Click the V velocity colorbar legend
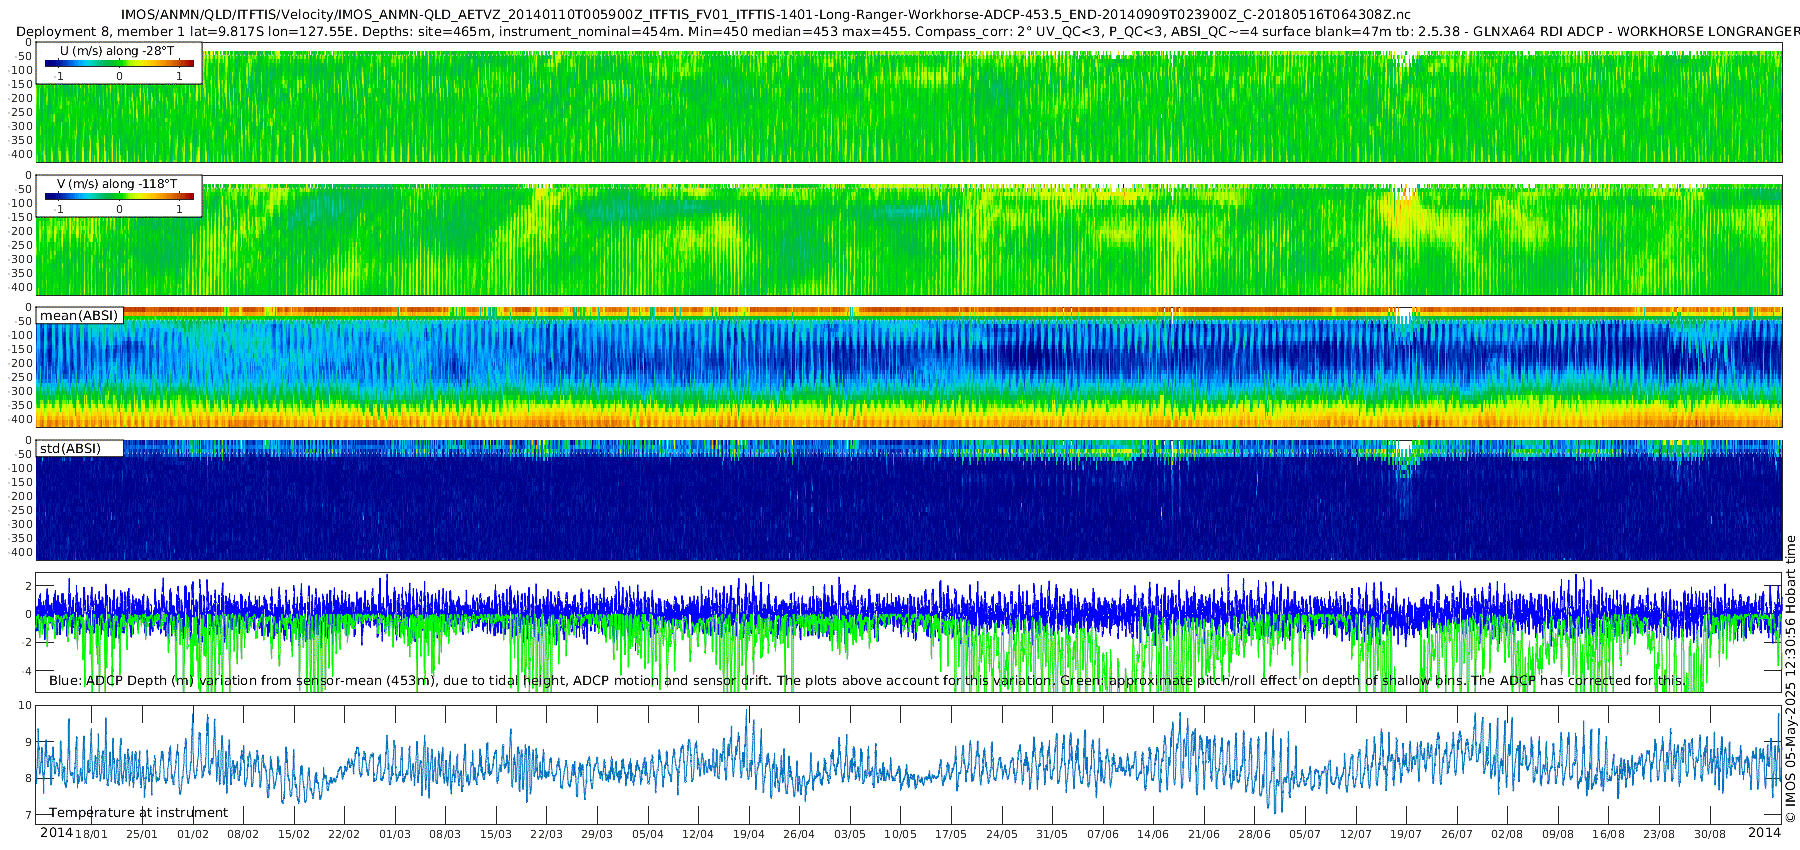Screen dimensions: 1800x850 point(119,196)
